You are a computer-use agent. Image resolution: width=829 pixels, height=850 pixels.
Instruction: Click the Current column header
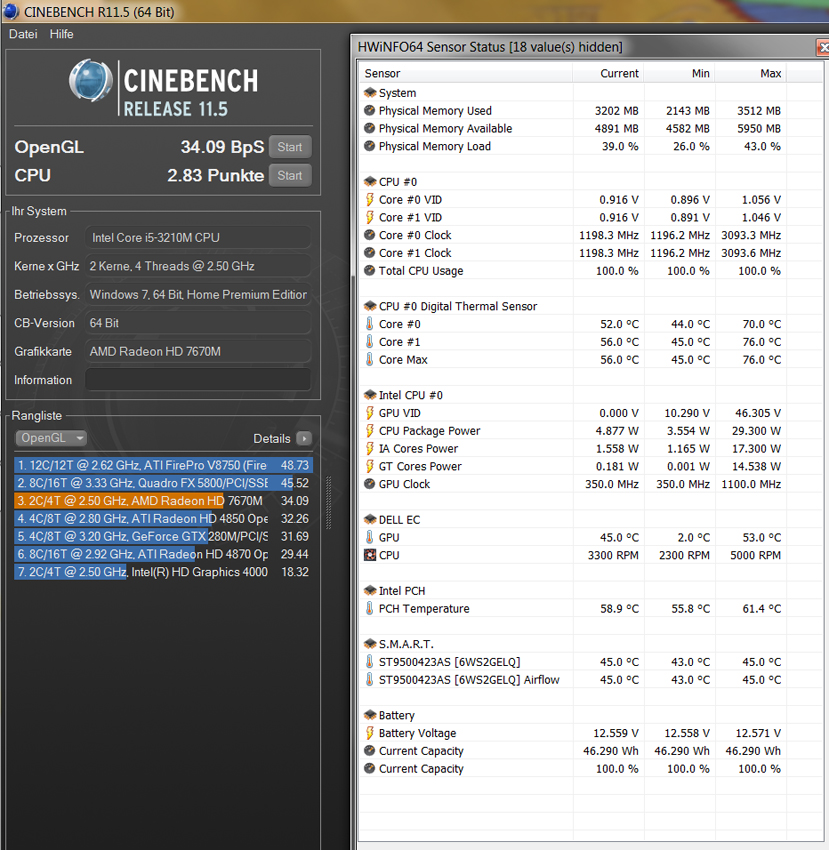(608, 73)
